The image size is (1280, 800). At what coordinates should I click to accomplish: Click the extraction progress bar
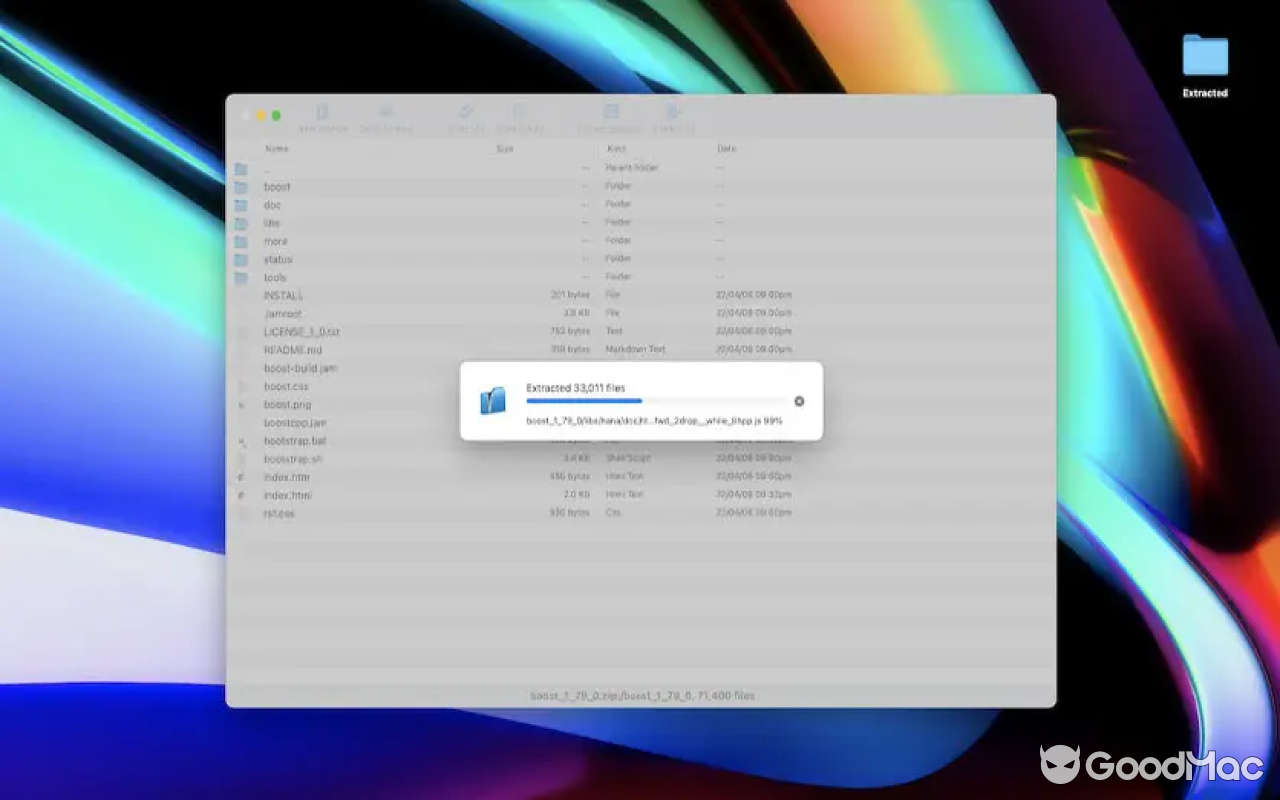click(655, 401)
